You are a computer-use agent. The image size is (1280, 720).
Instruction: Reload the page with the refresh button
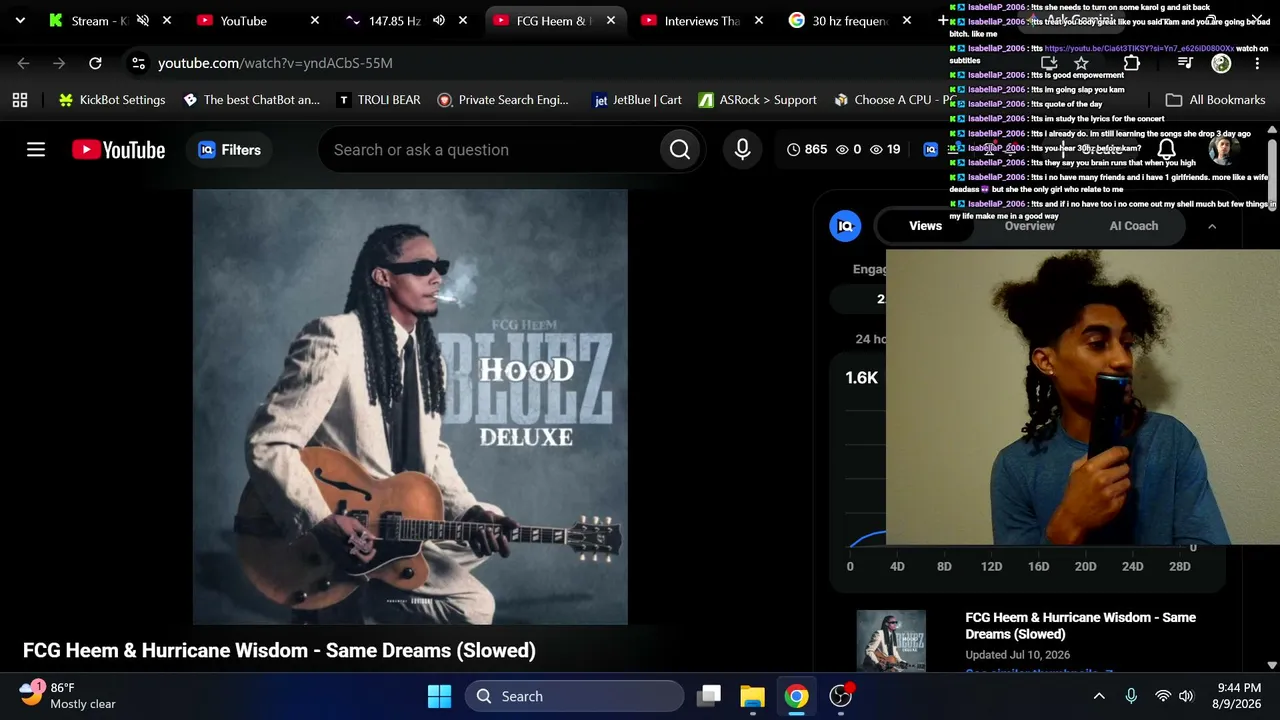(x=95, y=63)
